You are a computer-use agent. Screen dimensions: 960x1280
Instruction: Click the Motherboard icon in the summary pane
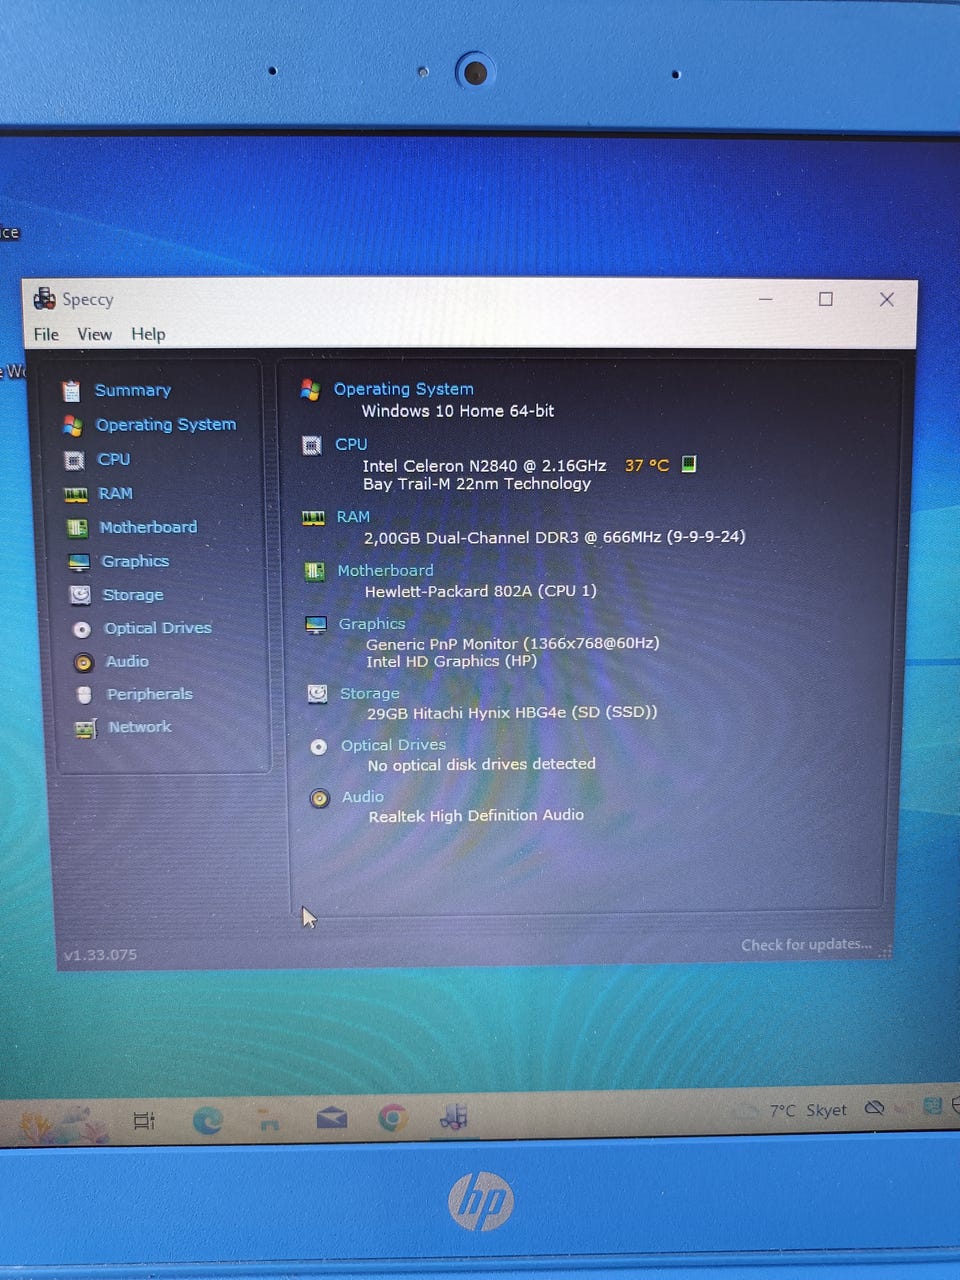pyautogui.click(x=314, y=571)
